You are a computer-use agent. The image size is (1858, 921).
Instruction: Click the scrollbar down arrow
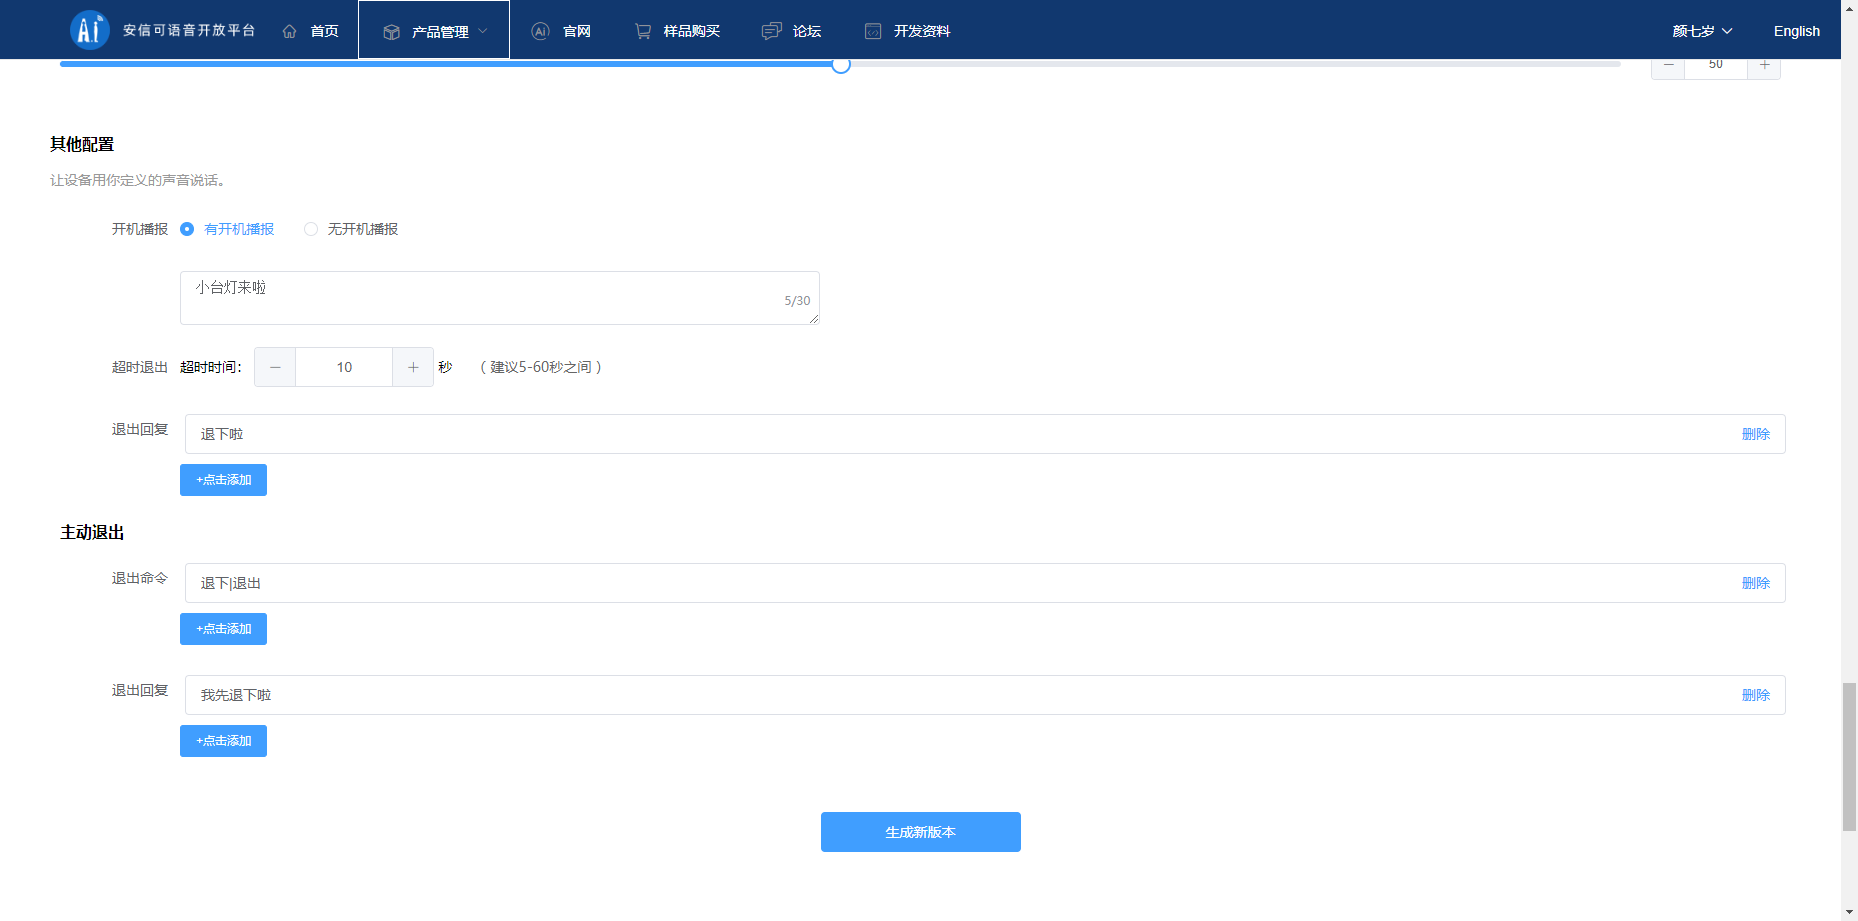[1849, 912]
